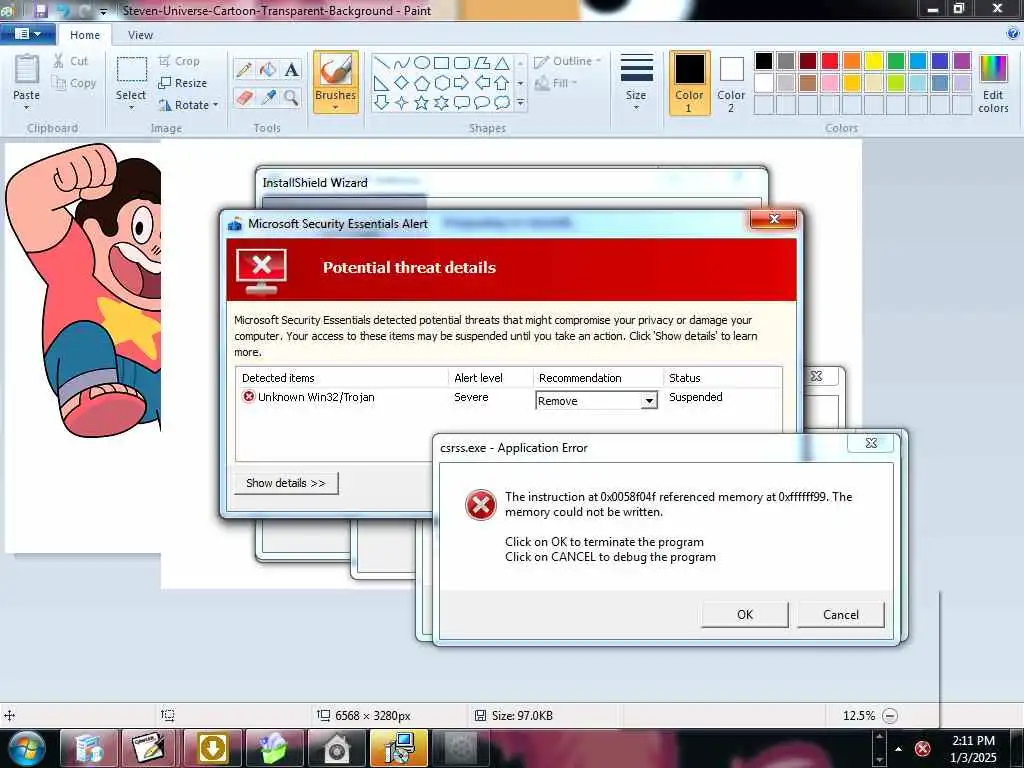Open Paint Help question mark icon
The height and width of the screenshot is (768, 1024).
(x=1014, y=34)
